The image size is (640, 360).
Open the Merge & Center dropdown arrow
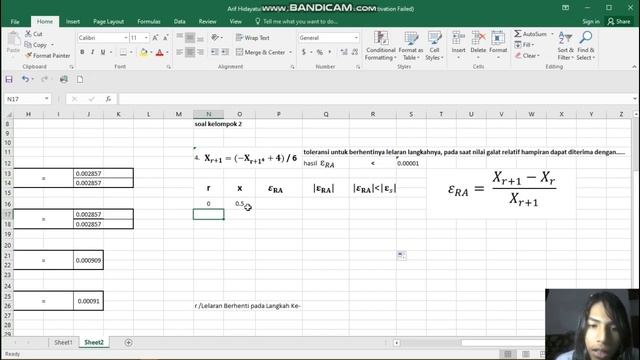pos(291,52)
